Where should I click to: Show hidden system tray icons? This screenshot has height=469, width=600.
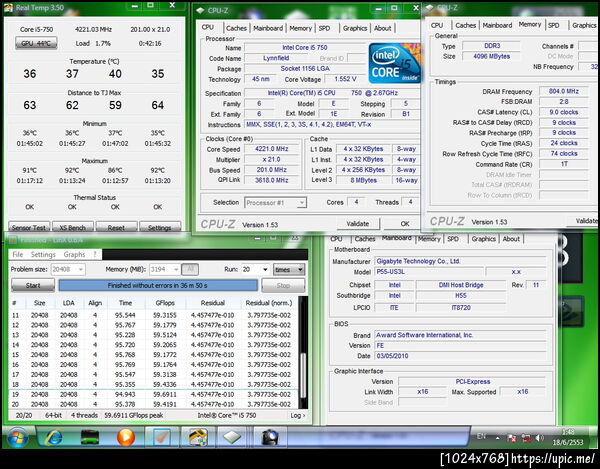[498, 438]
